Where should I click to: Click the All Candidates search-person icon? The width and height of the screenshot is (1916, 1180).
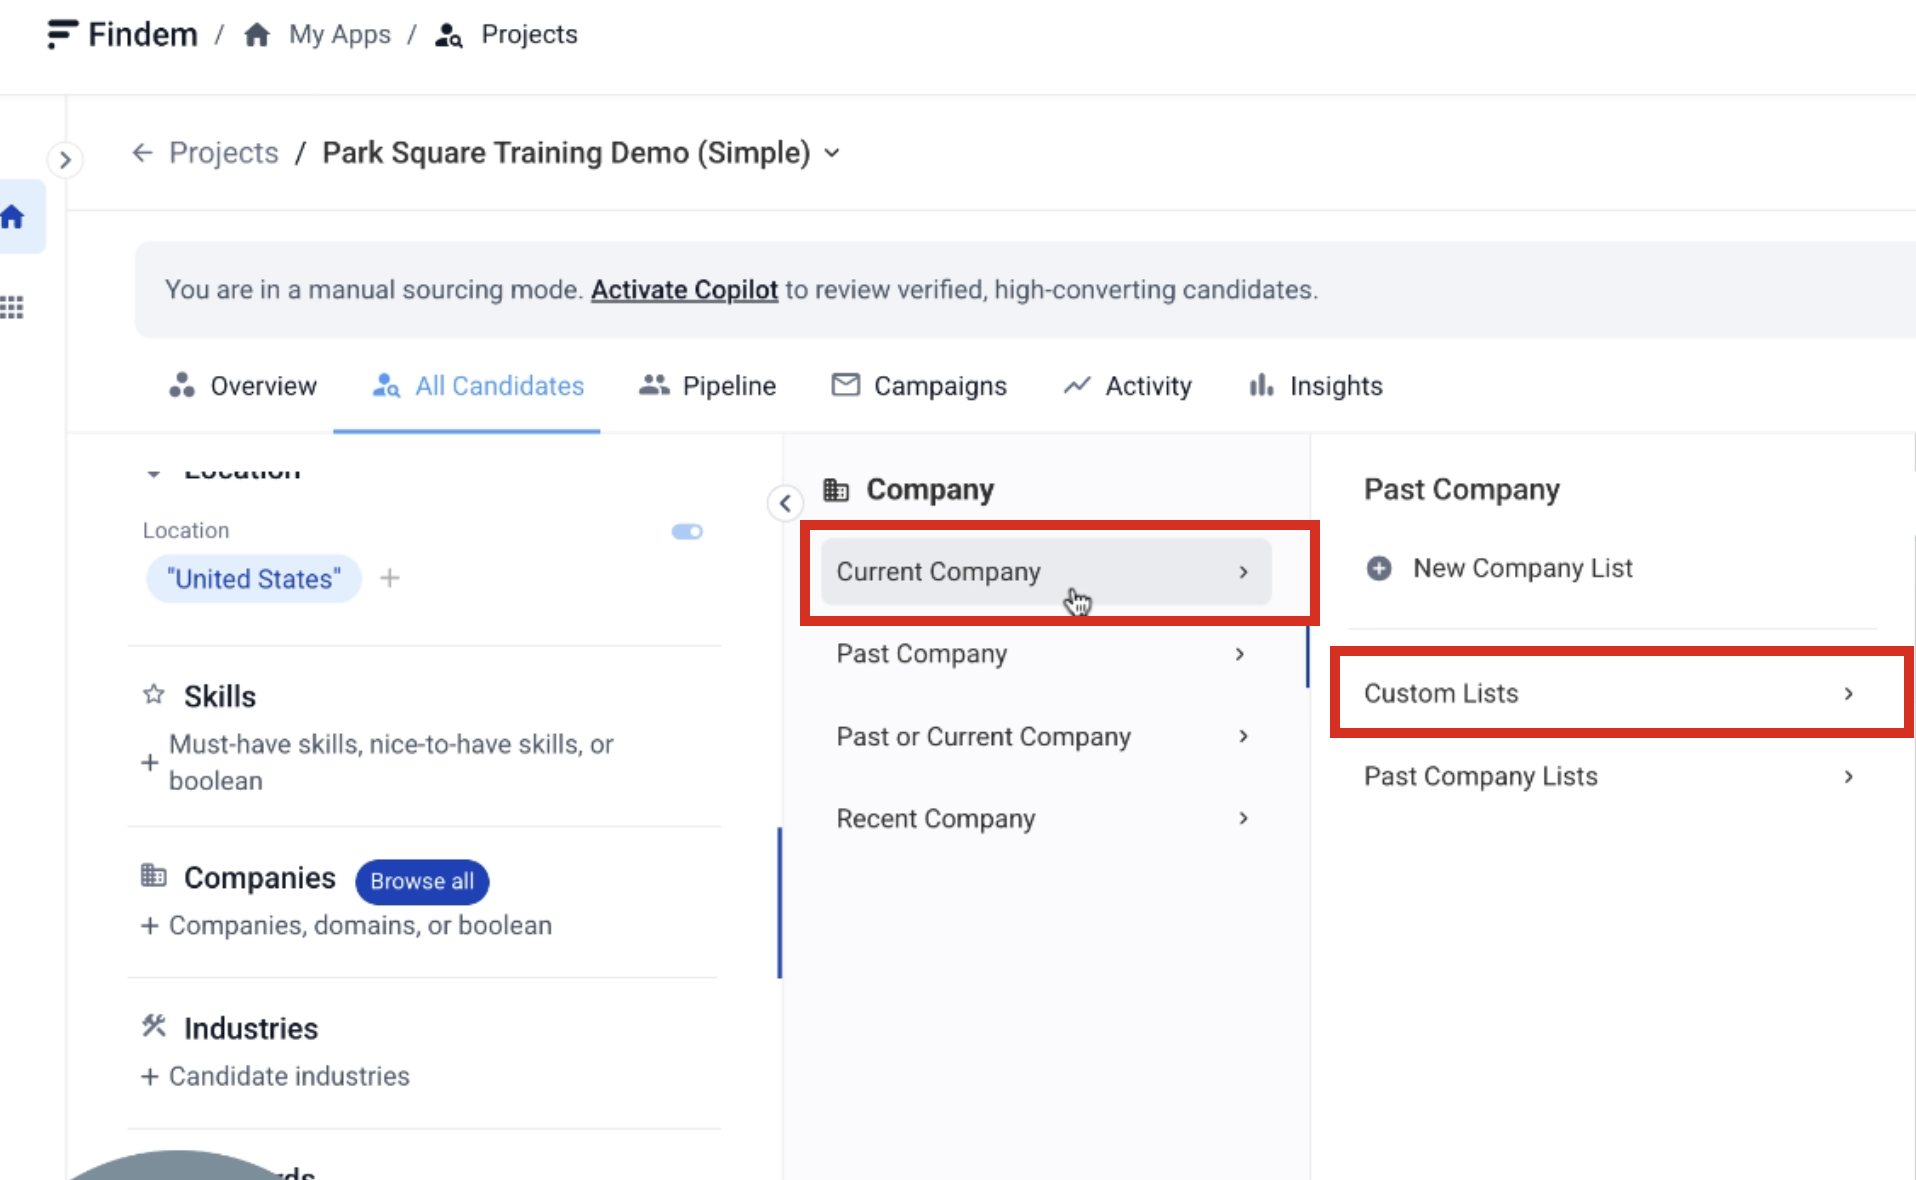[x=386, y=385]
